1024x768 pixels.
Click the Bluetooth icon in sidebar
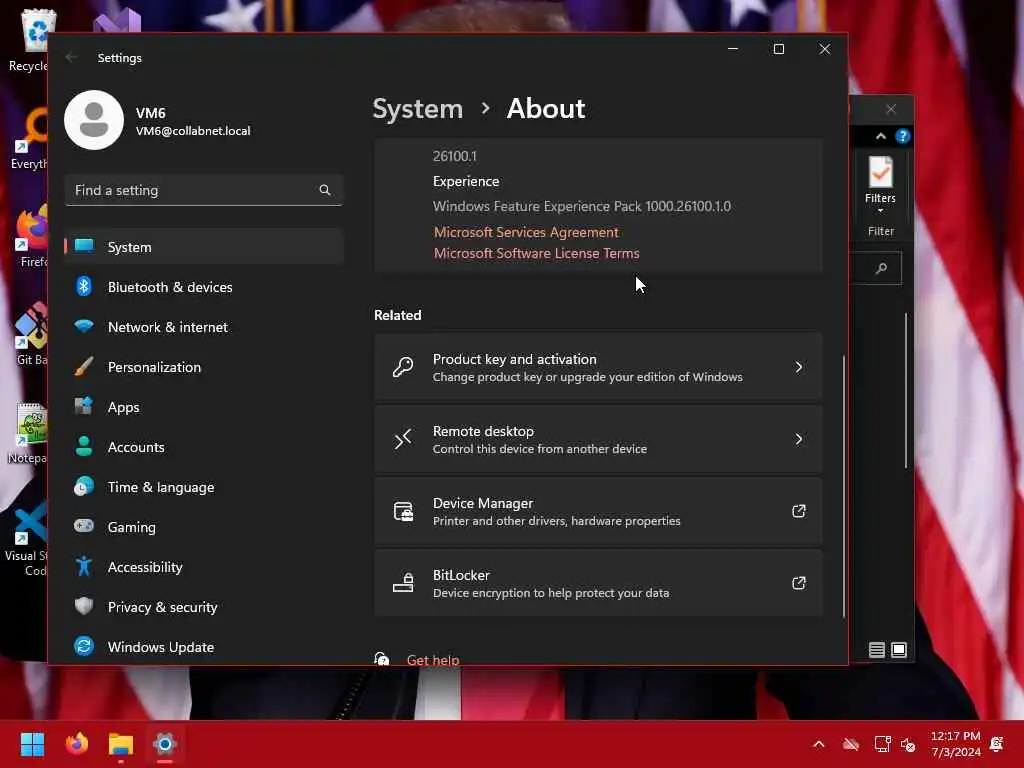click(84, 286)
